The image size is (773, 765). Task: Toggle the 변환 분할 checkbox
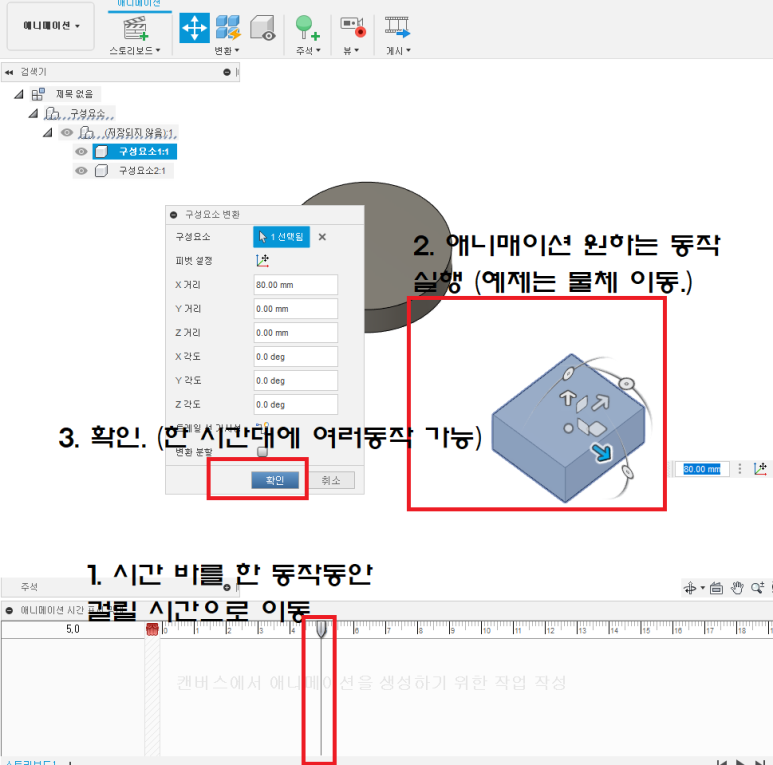[x=262, y=452]
